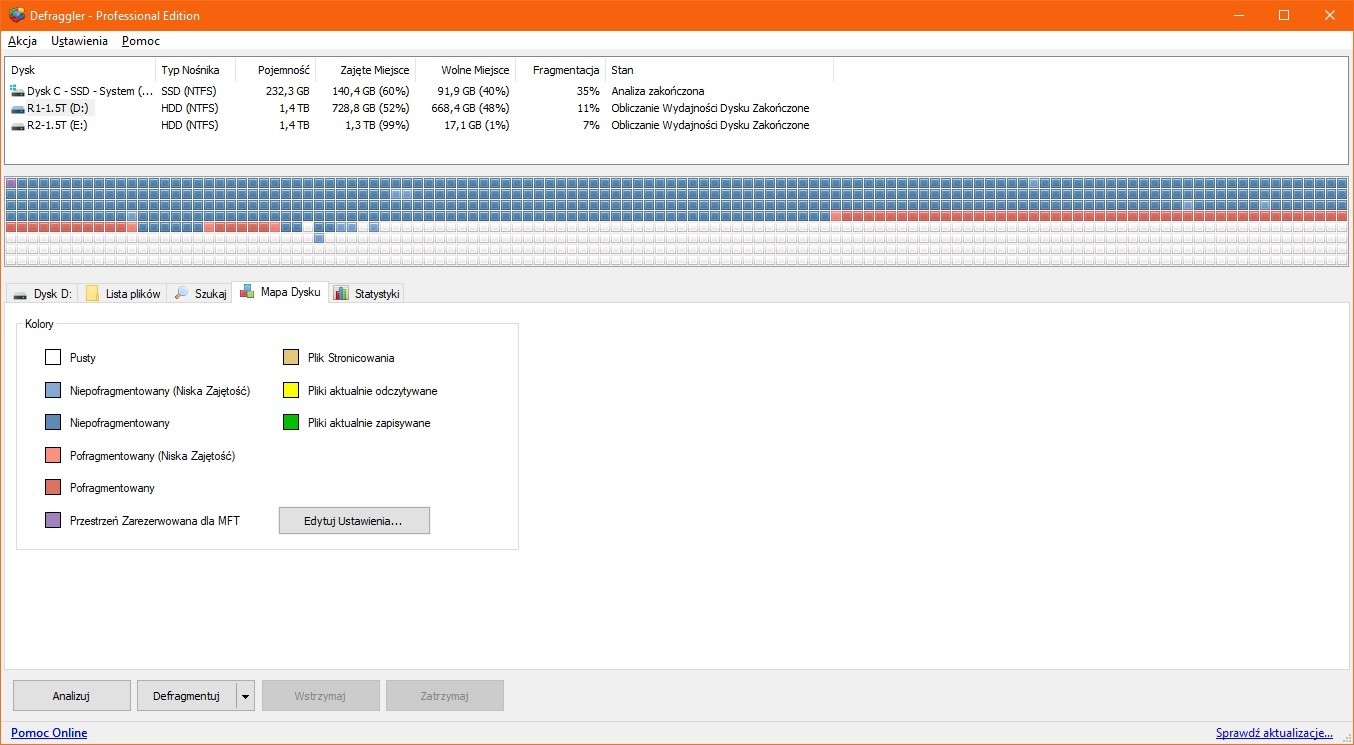1354x745 pixels.
Task: Click '140,4 GB (60%)' used space cell
Action: (x=372, y=91)
